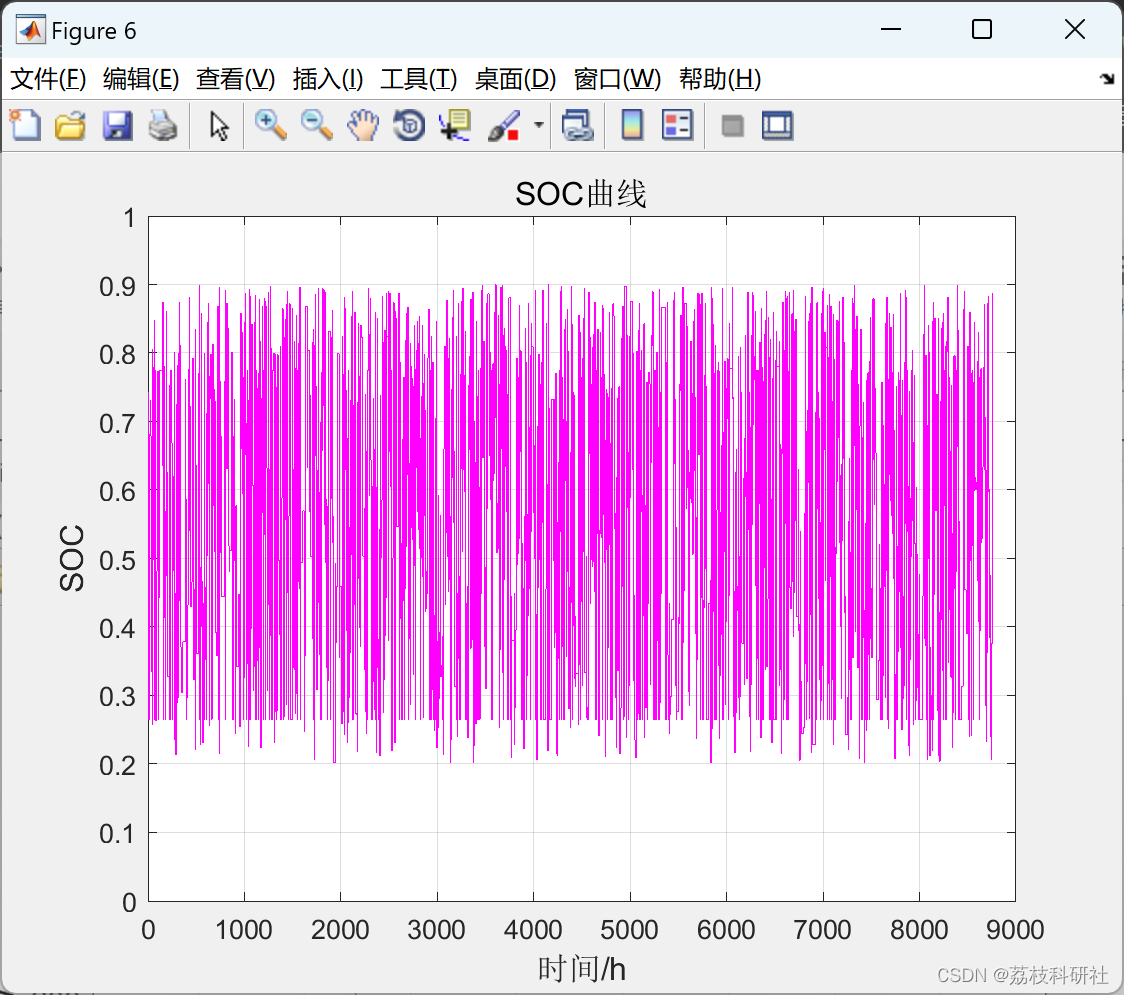This screenshot has height=995, width=1124.
Task: Select the Edit Plot arrow tool
Action: (219, 125)
